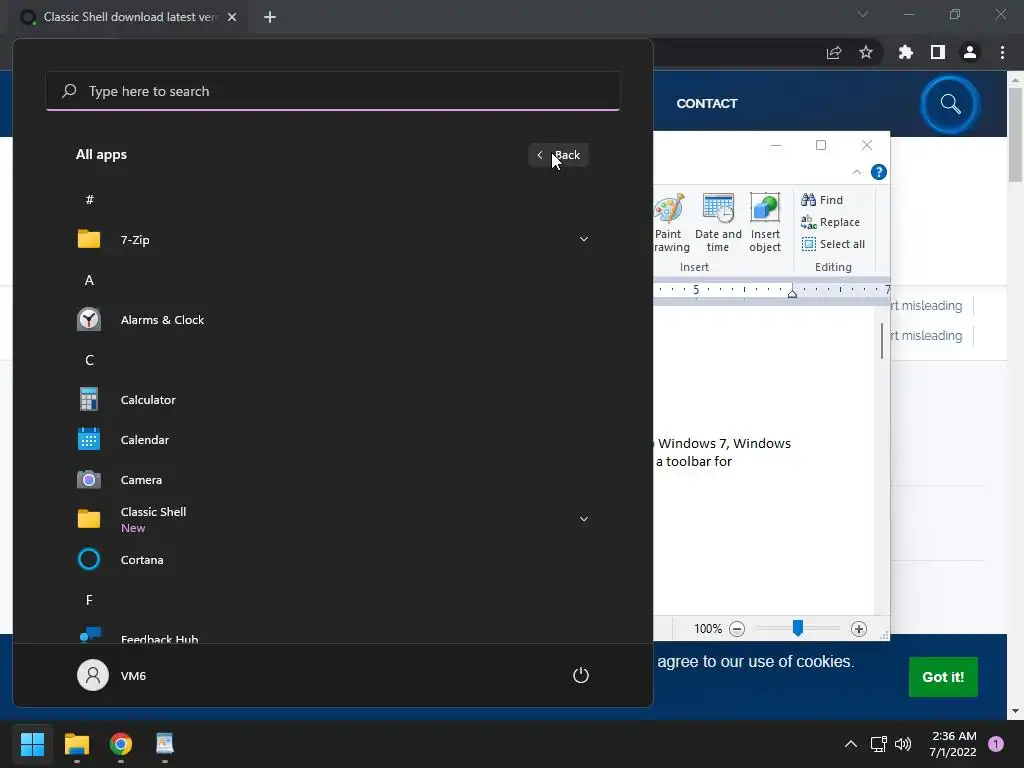Open the volume tray icon
This screenshot has height=768, width=1024.
click(x=903, y=744)
